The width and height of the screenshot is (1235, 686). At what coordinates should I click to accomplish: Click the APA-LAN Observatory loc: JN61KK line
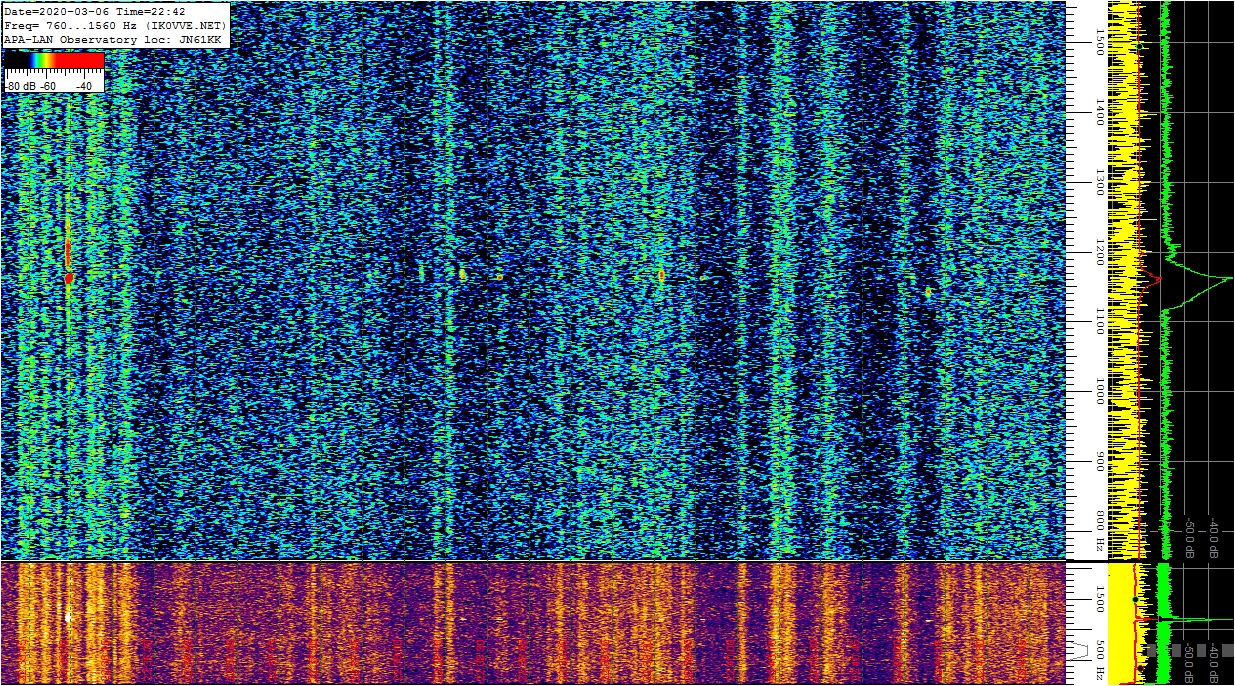113,39
